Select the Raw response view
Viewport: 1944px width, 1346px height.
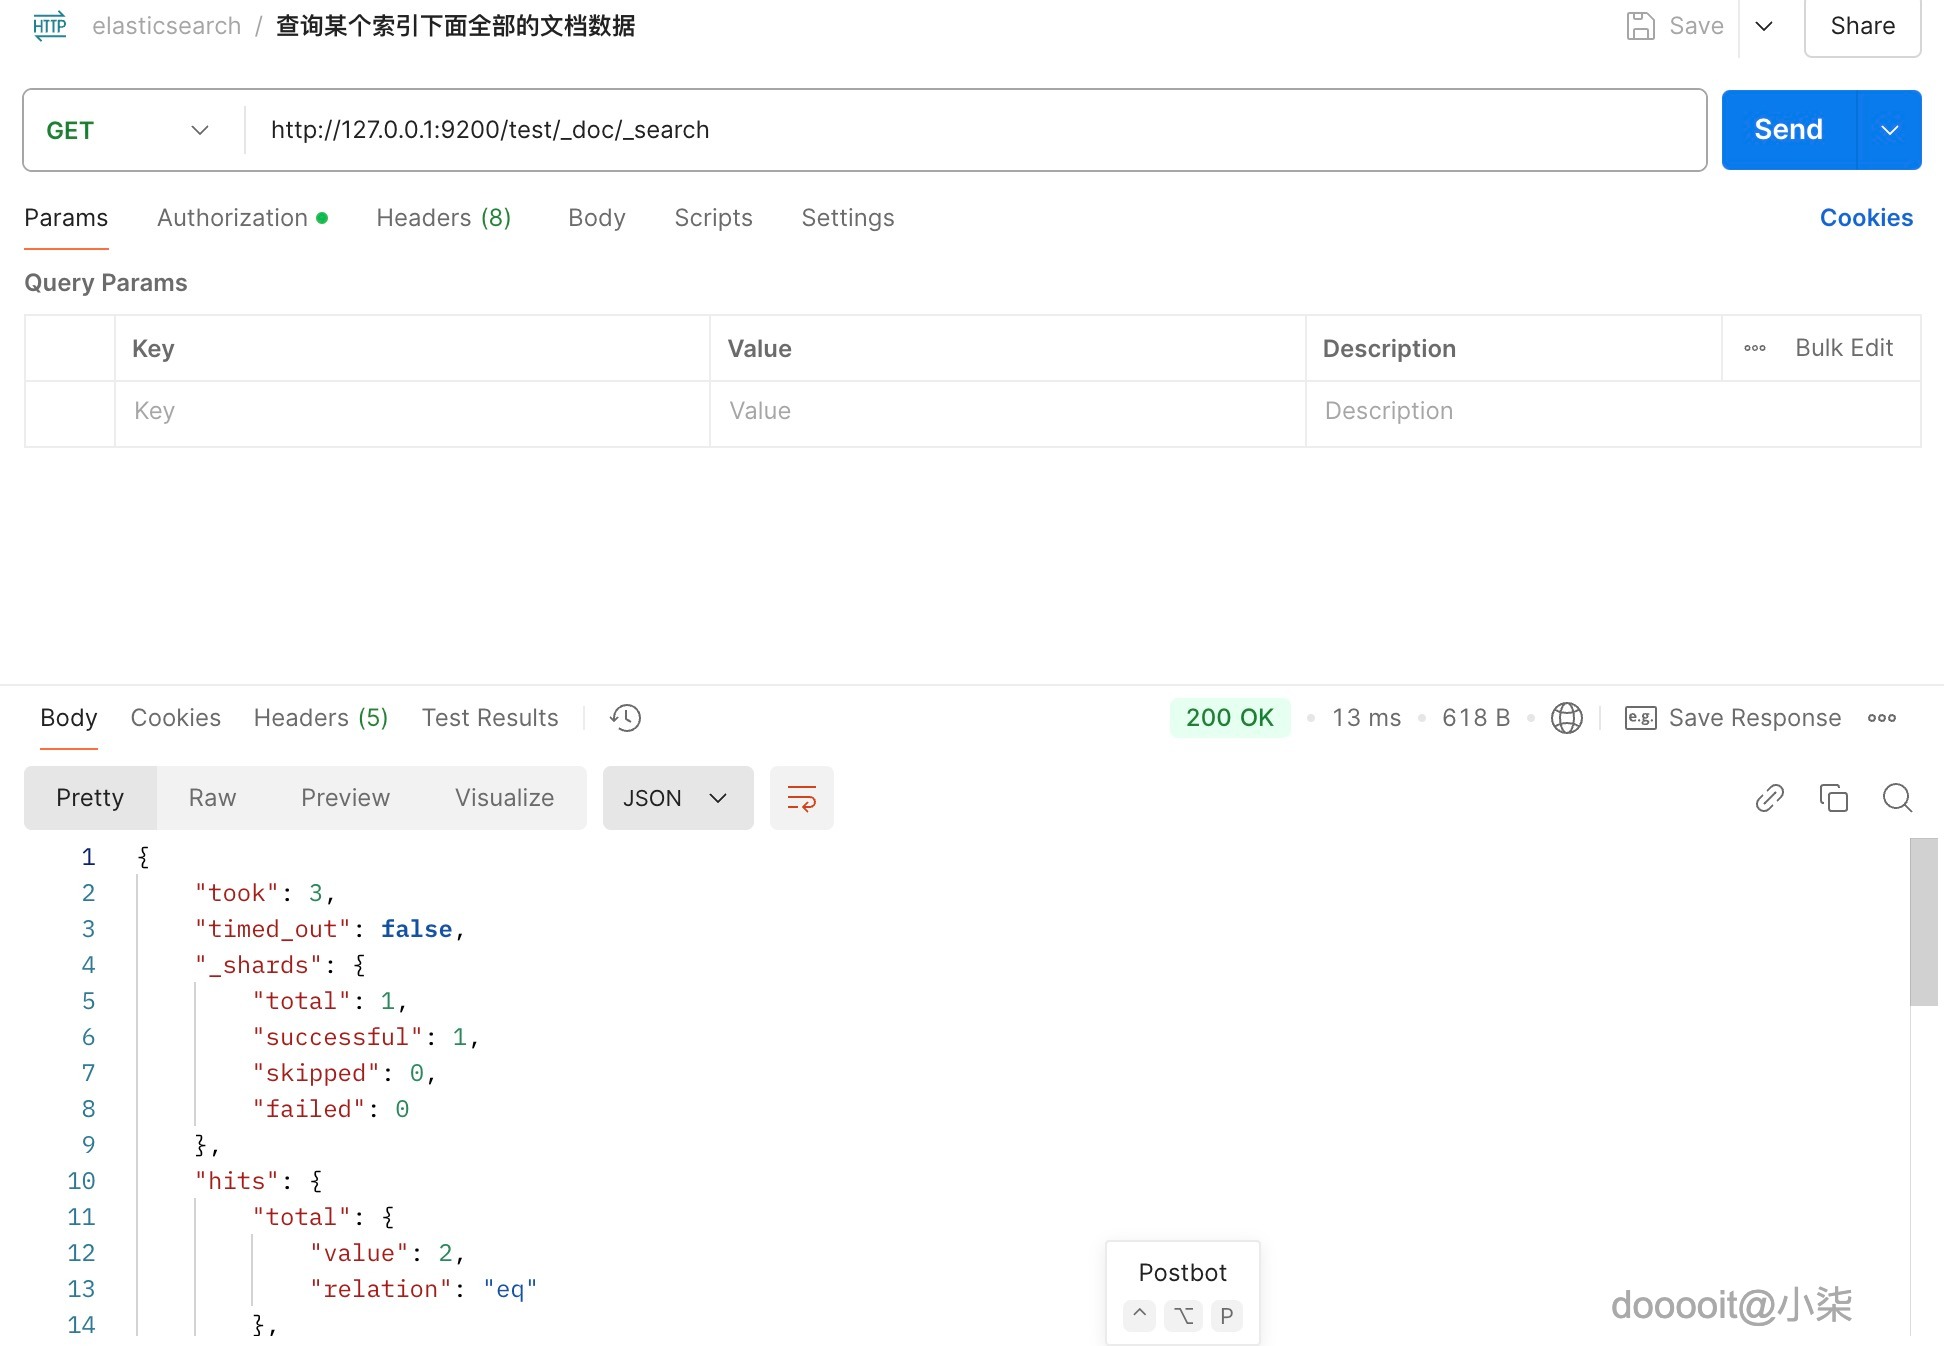212,798
